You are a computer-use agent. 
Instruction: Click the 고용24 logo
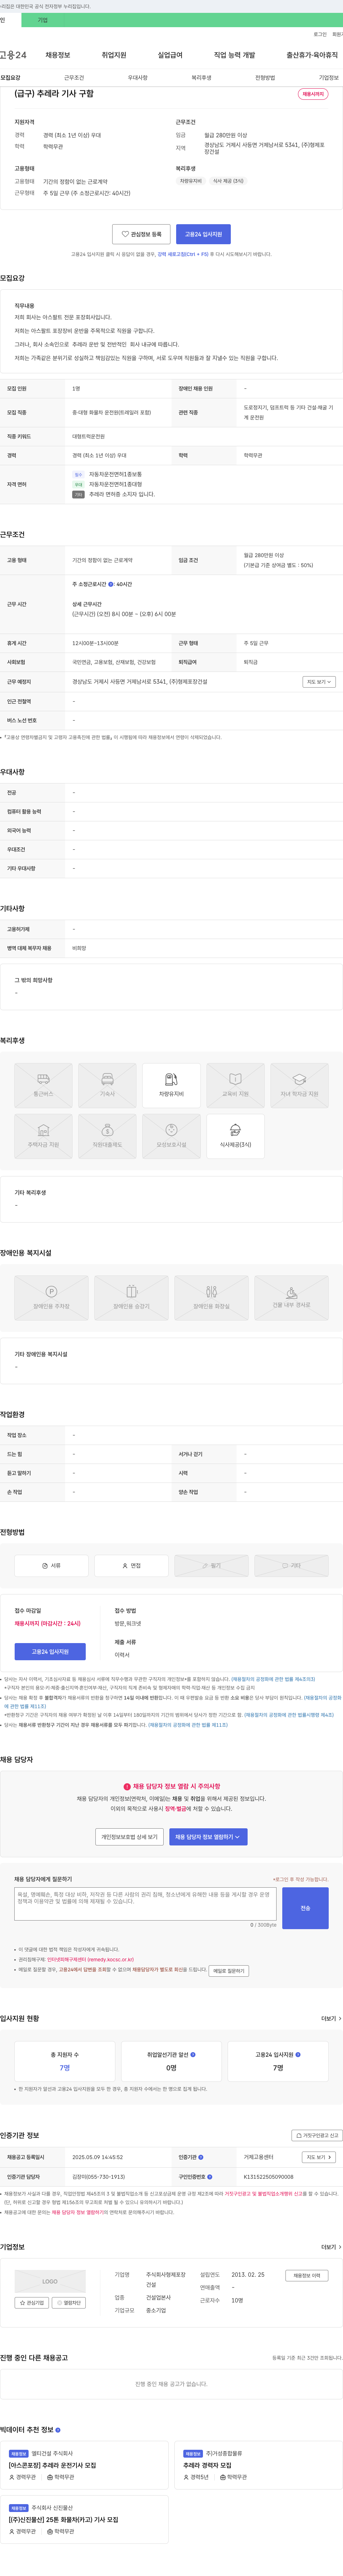coord(13,55)
